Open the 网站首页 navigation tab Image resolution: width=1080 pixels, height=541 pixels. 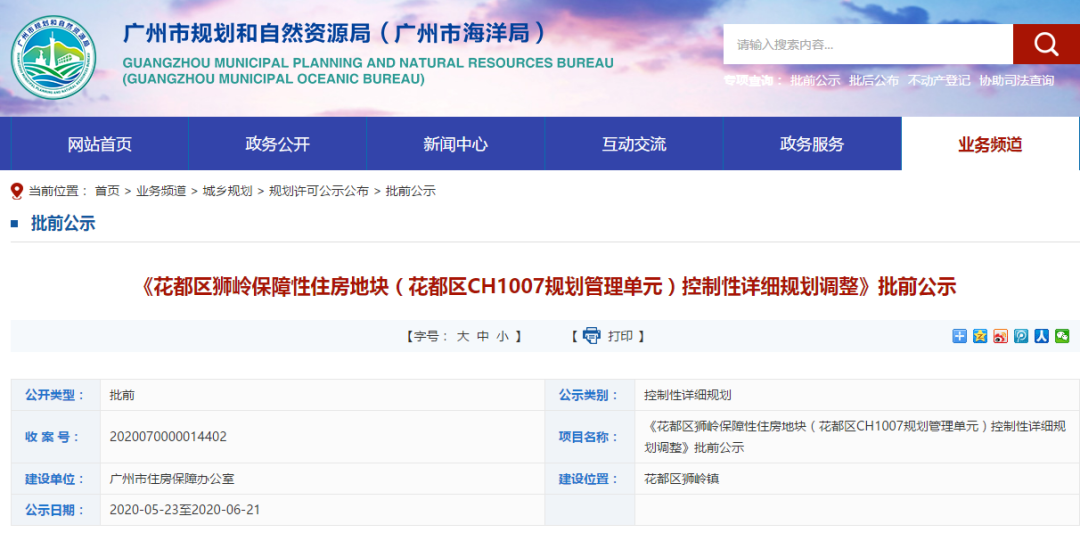[x=100, y=144]
